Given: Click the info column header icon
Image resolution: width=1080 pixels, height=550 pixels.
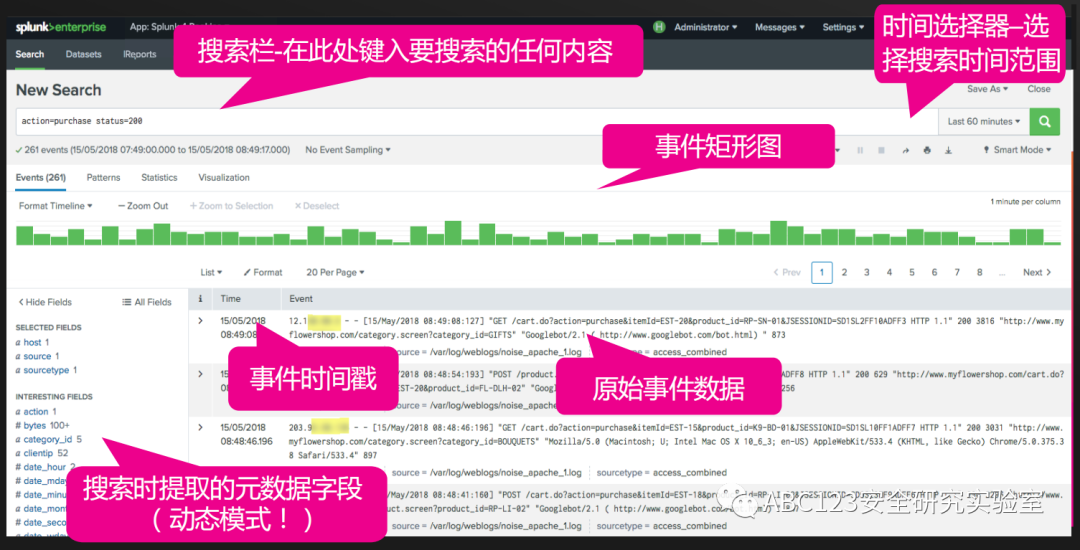Looking at the screenshot, I should pyautogui.click(x=200, y=299).
